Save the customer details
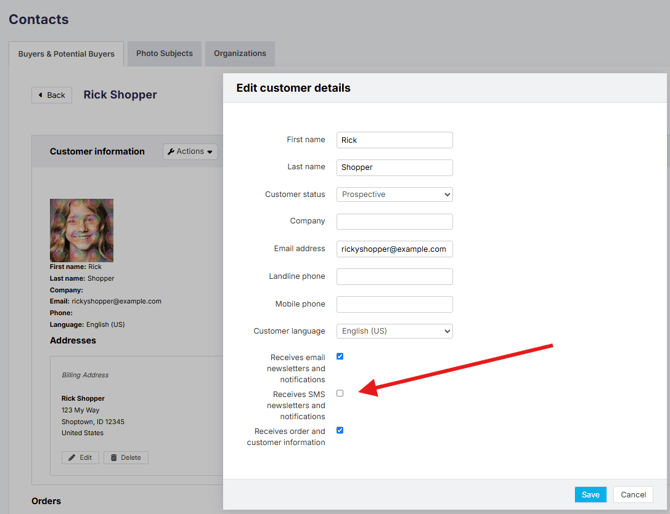Image resolution: width=670 pixels, height=514 pixels. (x=591, y=494)
